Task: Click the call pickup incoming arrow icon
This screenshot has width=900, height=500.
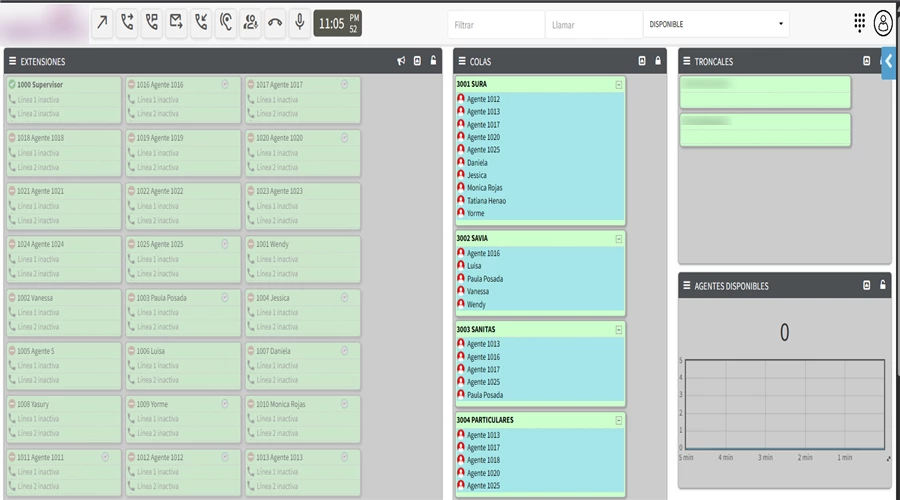Action: tap(201, 23)
